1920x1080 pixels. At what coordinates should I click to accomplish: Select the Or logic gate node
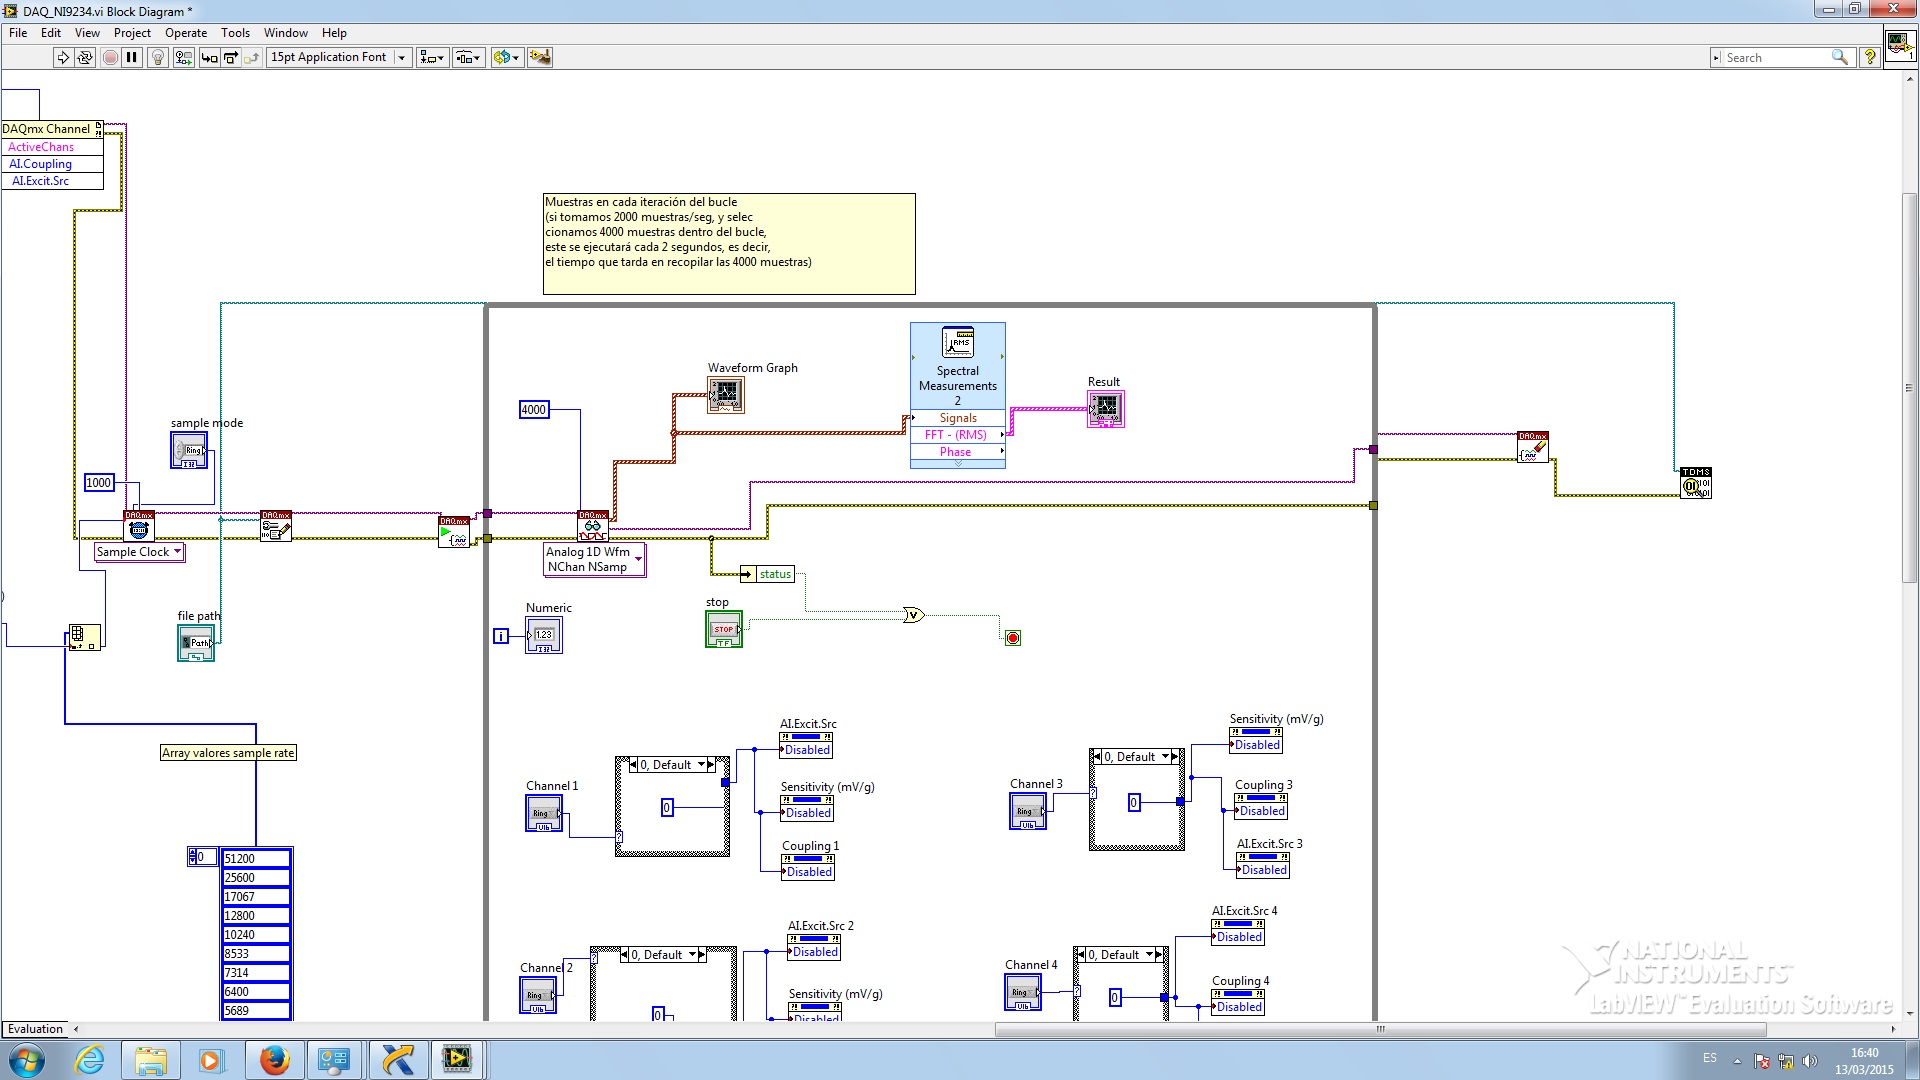(913, 615)
